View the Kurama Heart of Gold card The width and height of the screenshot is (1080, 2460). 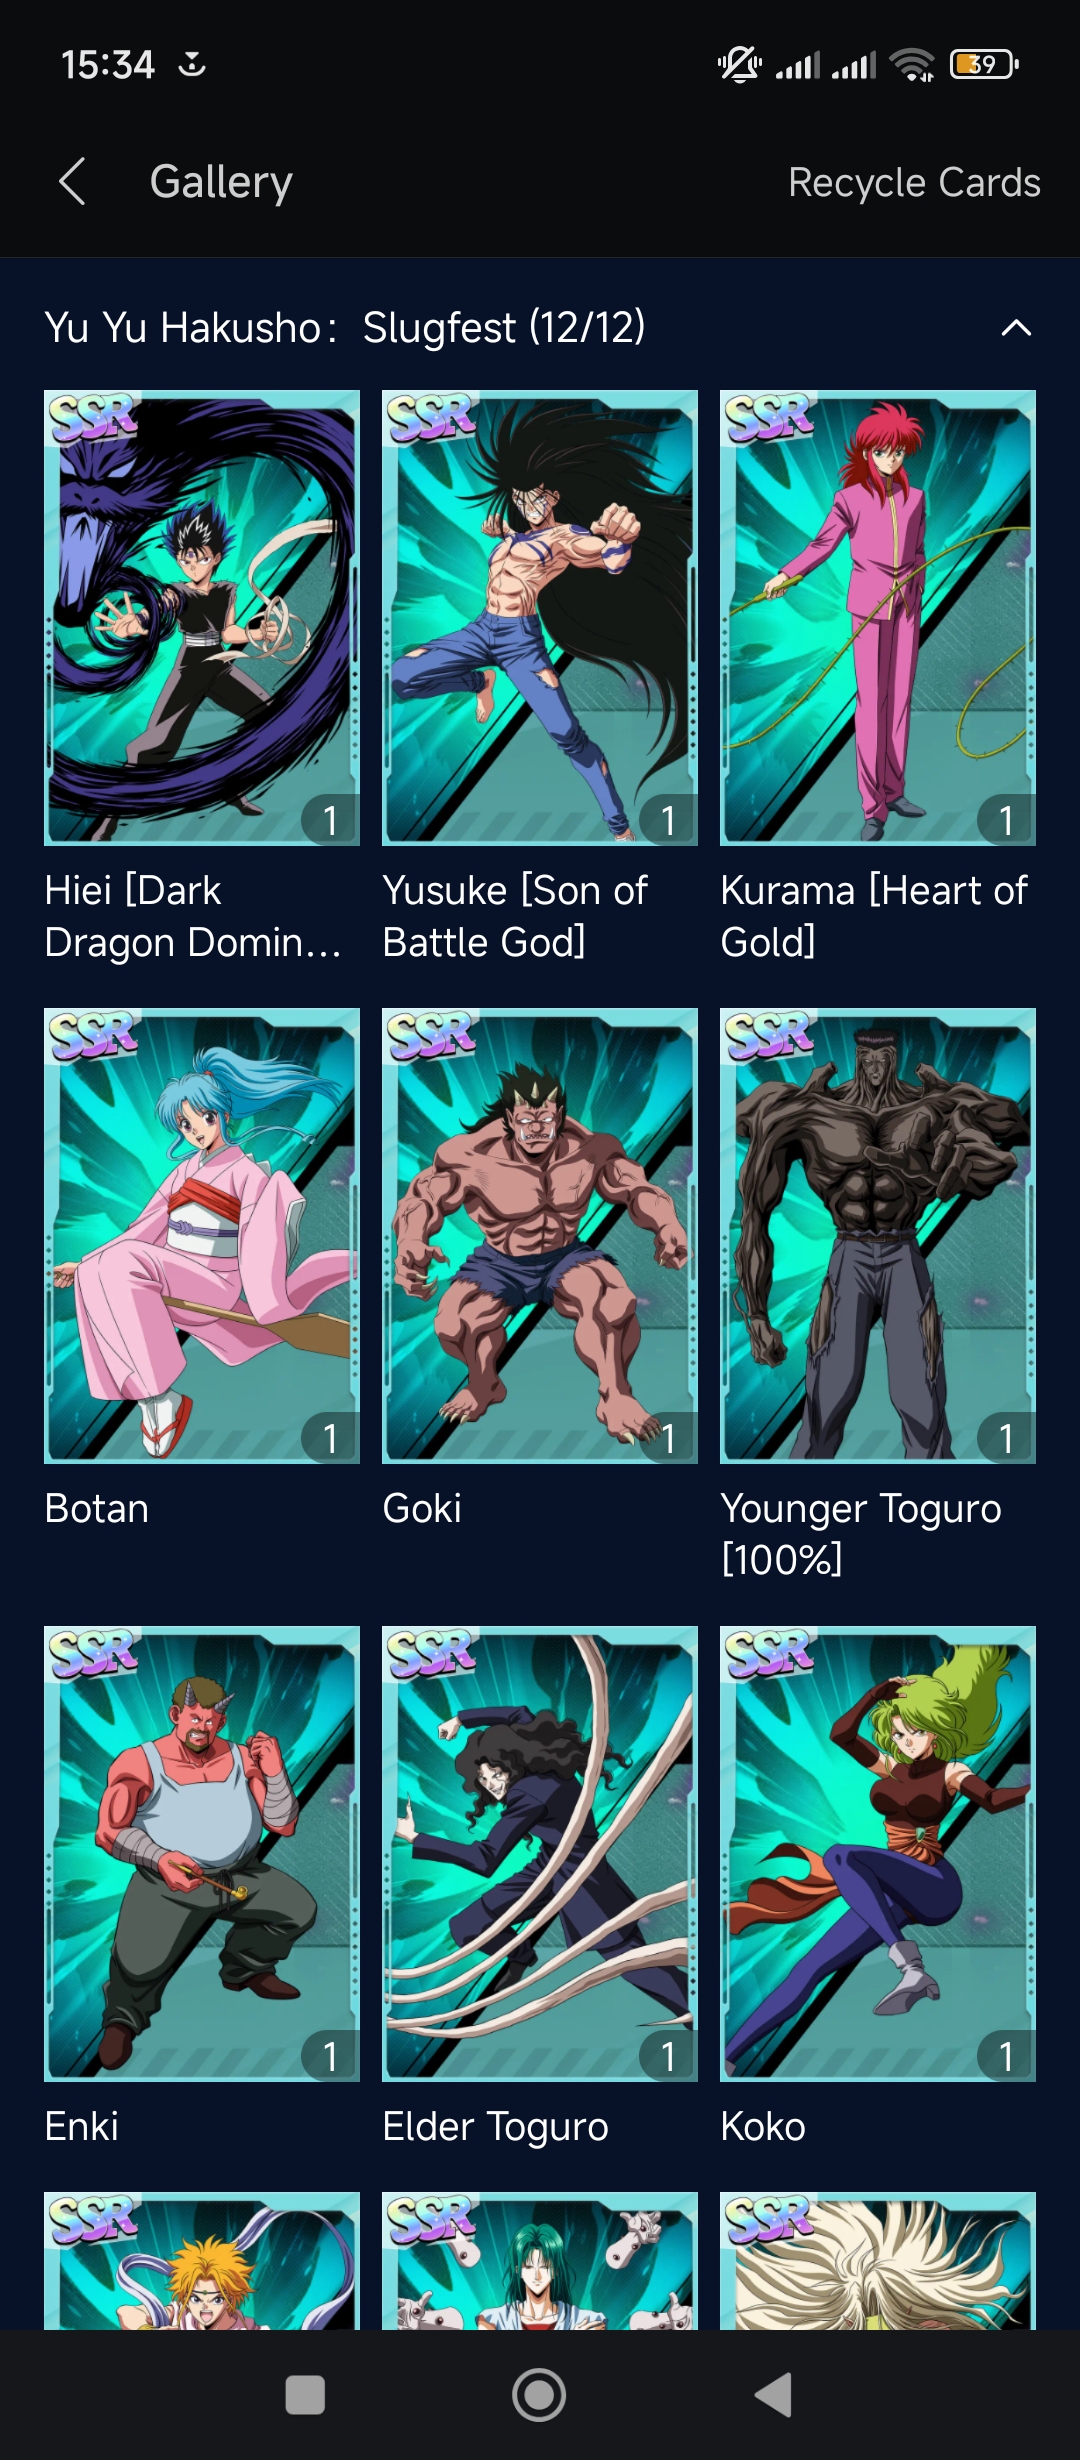pos(878,618)
